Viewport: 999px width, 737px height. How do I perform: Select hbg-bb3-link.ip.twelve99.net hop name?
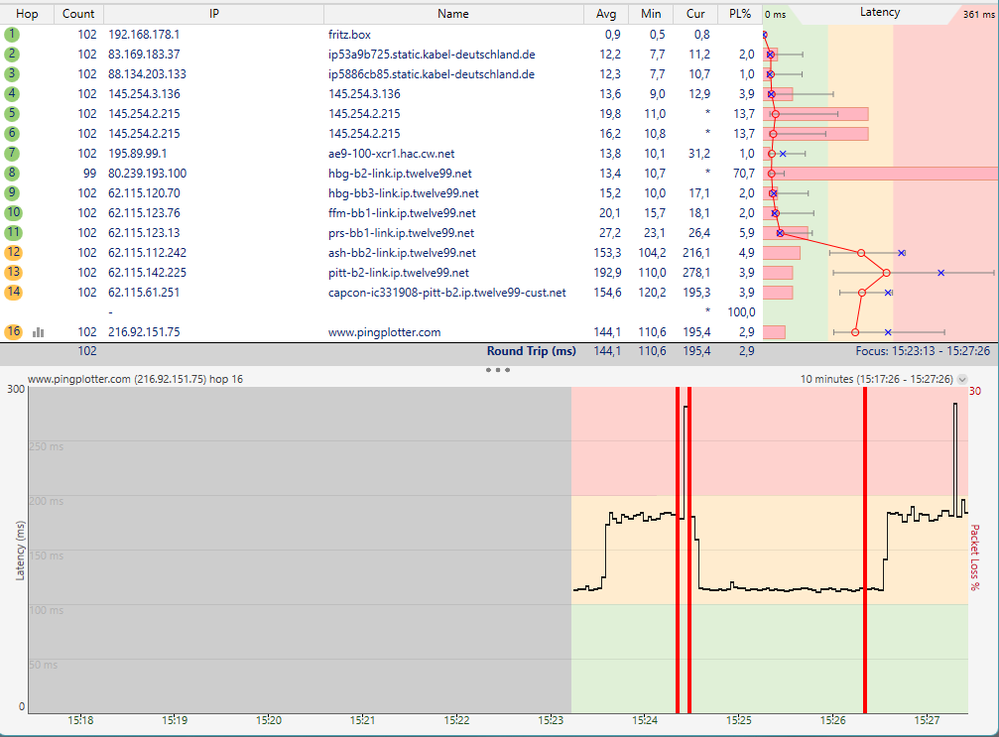[403, 192]
